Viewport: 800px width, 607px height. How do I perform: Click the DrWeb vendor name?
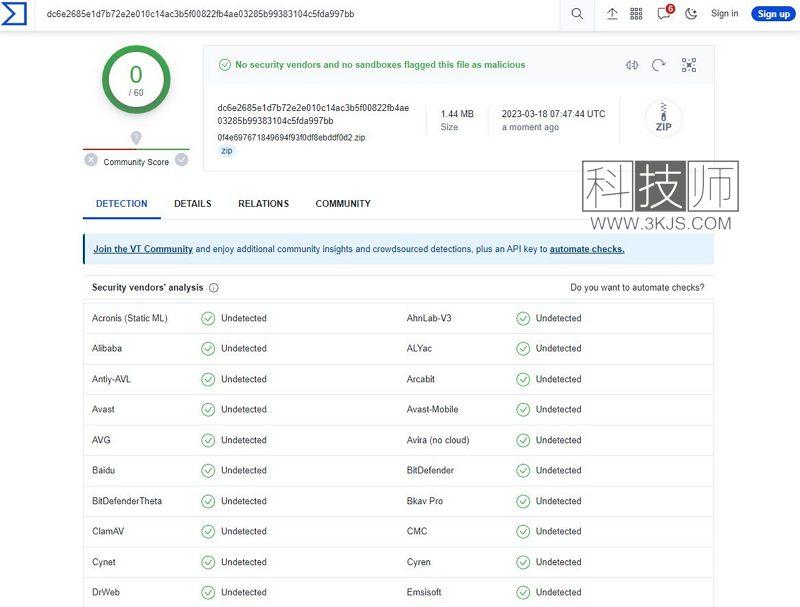click(106, 592)
